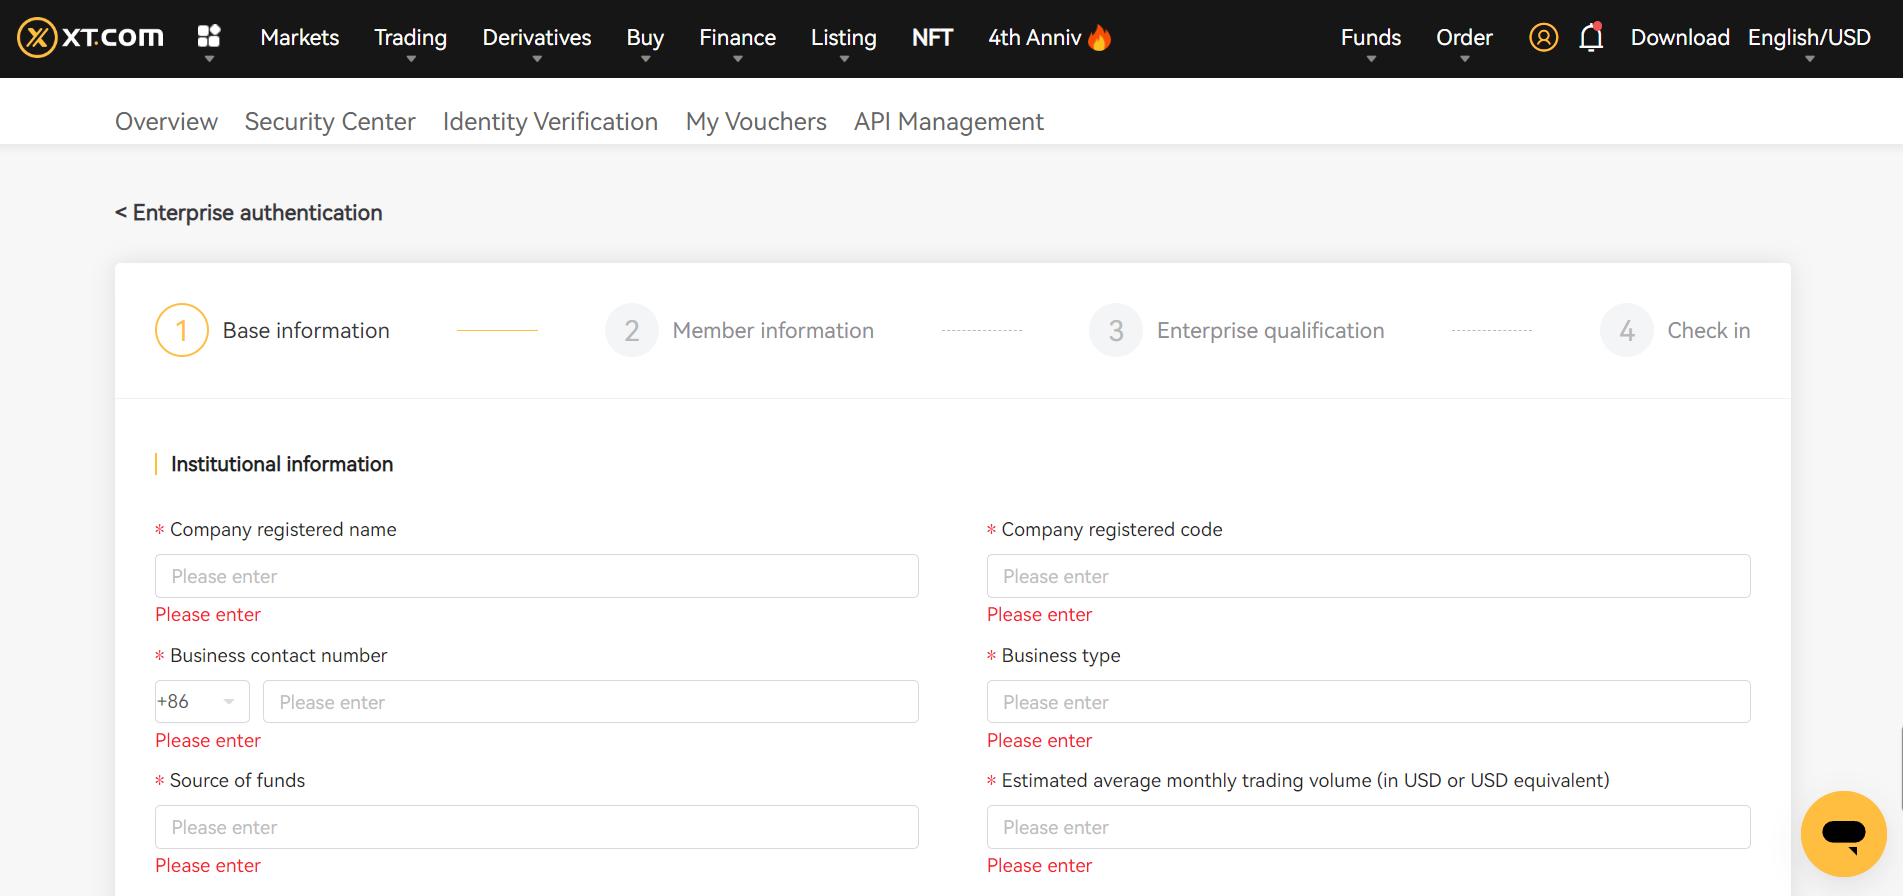The height and width of the screenshot is (896, 1903).
Task: Click the Download link
Action: (1679, 38)
